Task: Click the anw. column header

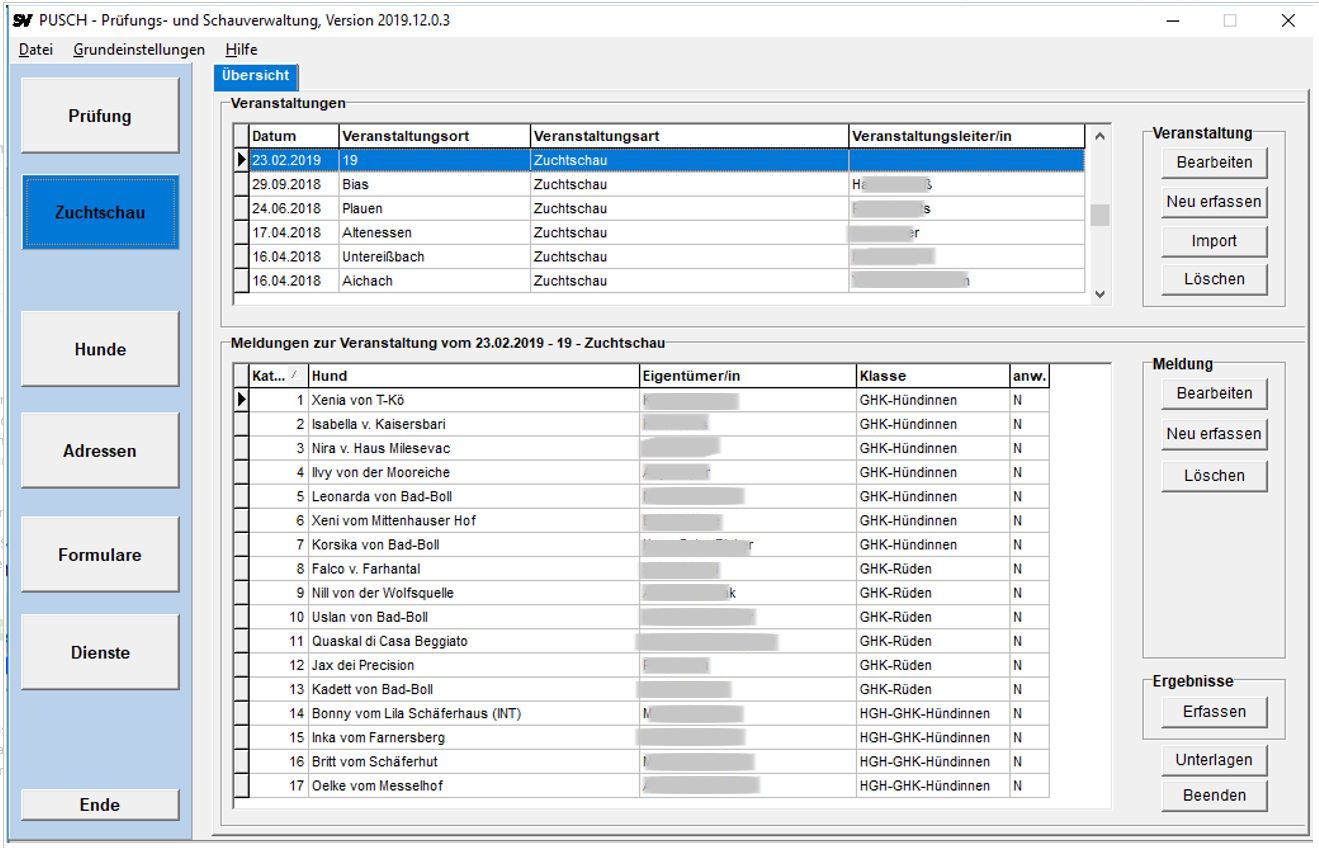Action: click(x=1030, y=376)
